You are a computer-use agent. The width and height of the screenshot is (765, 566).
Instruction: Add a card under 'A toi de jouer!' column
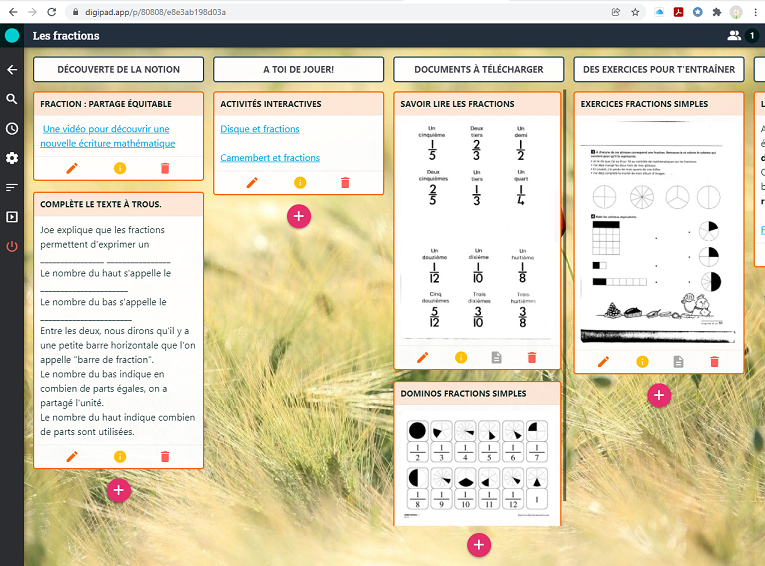click(x=298, y=215)
